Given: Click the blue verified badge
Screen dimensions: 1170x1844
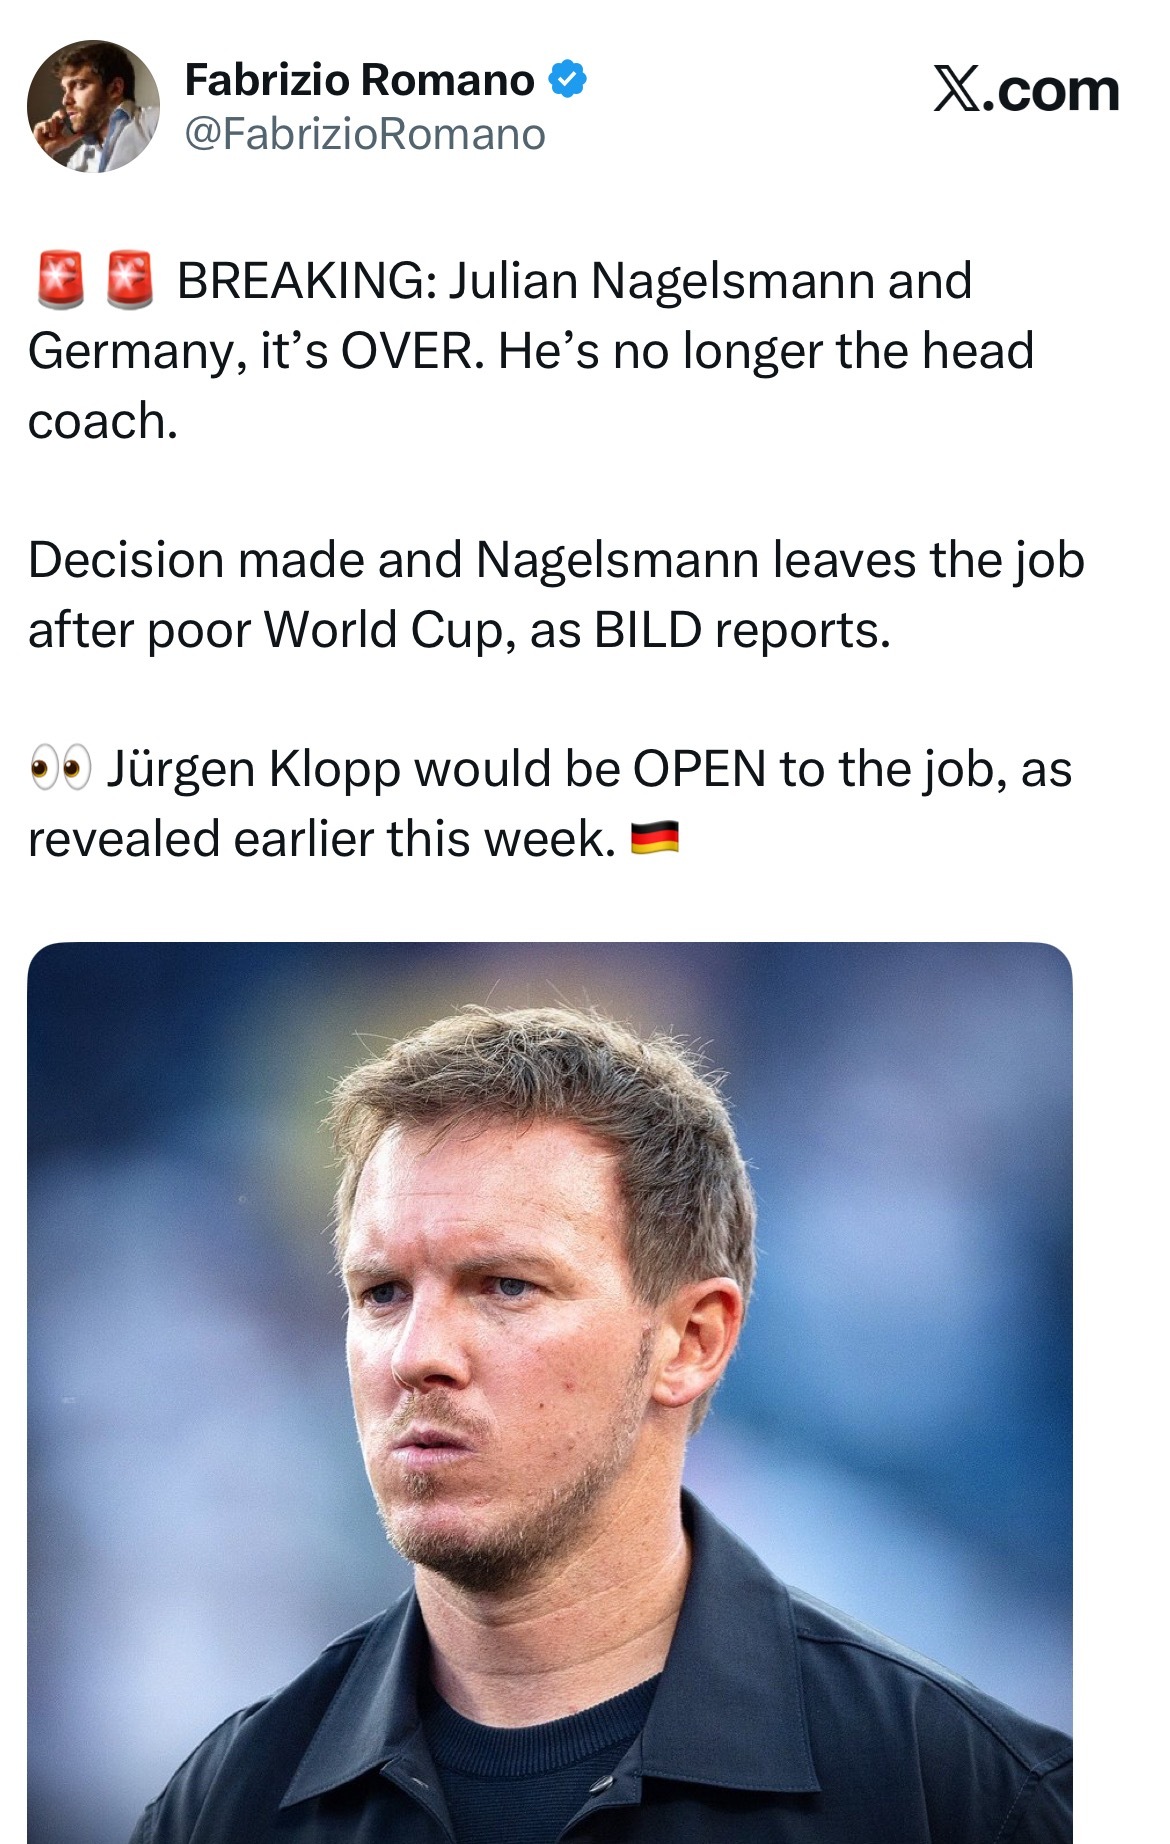Looking at the screenshot, I should 567,80.
